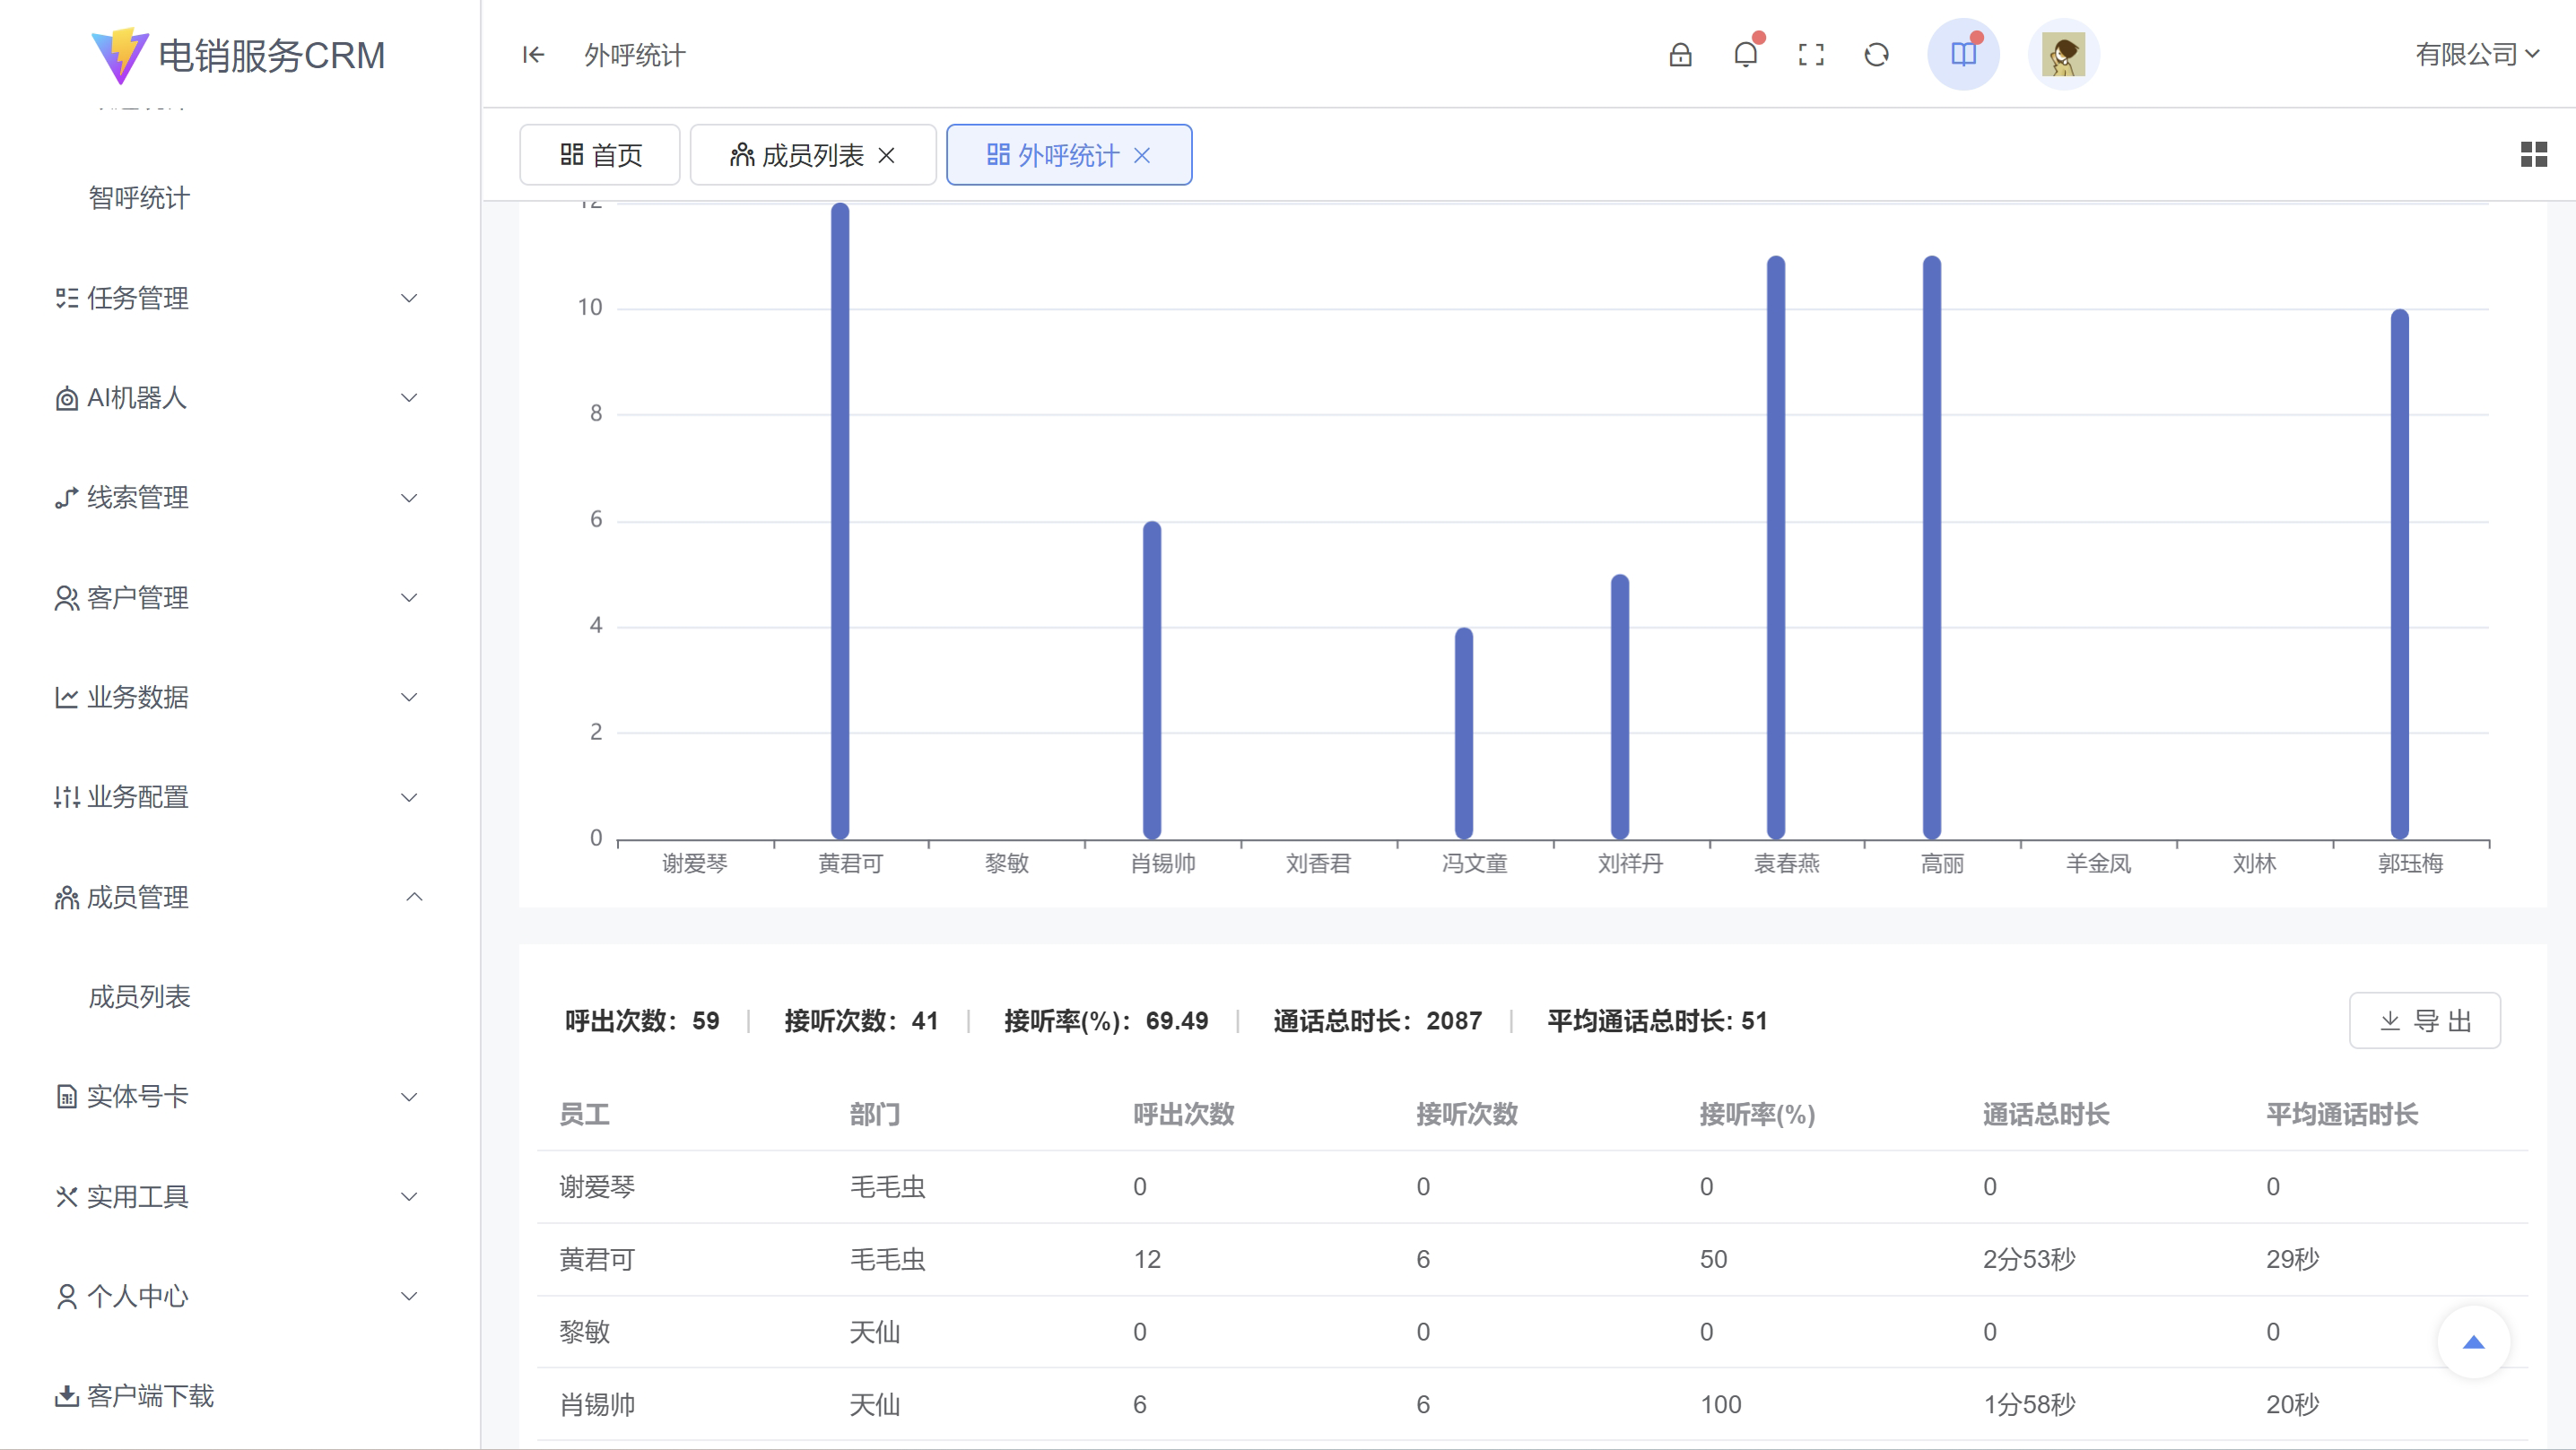
Task: Click the CRM logo icon
Action: coord(120,55)
